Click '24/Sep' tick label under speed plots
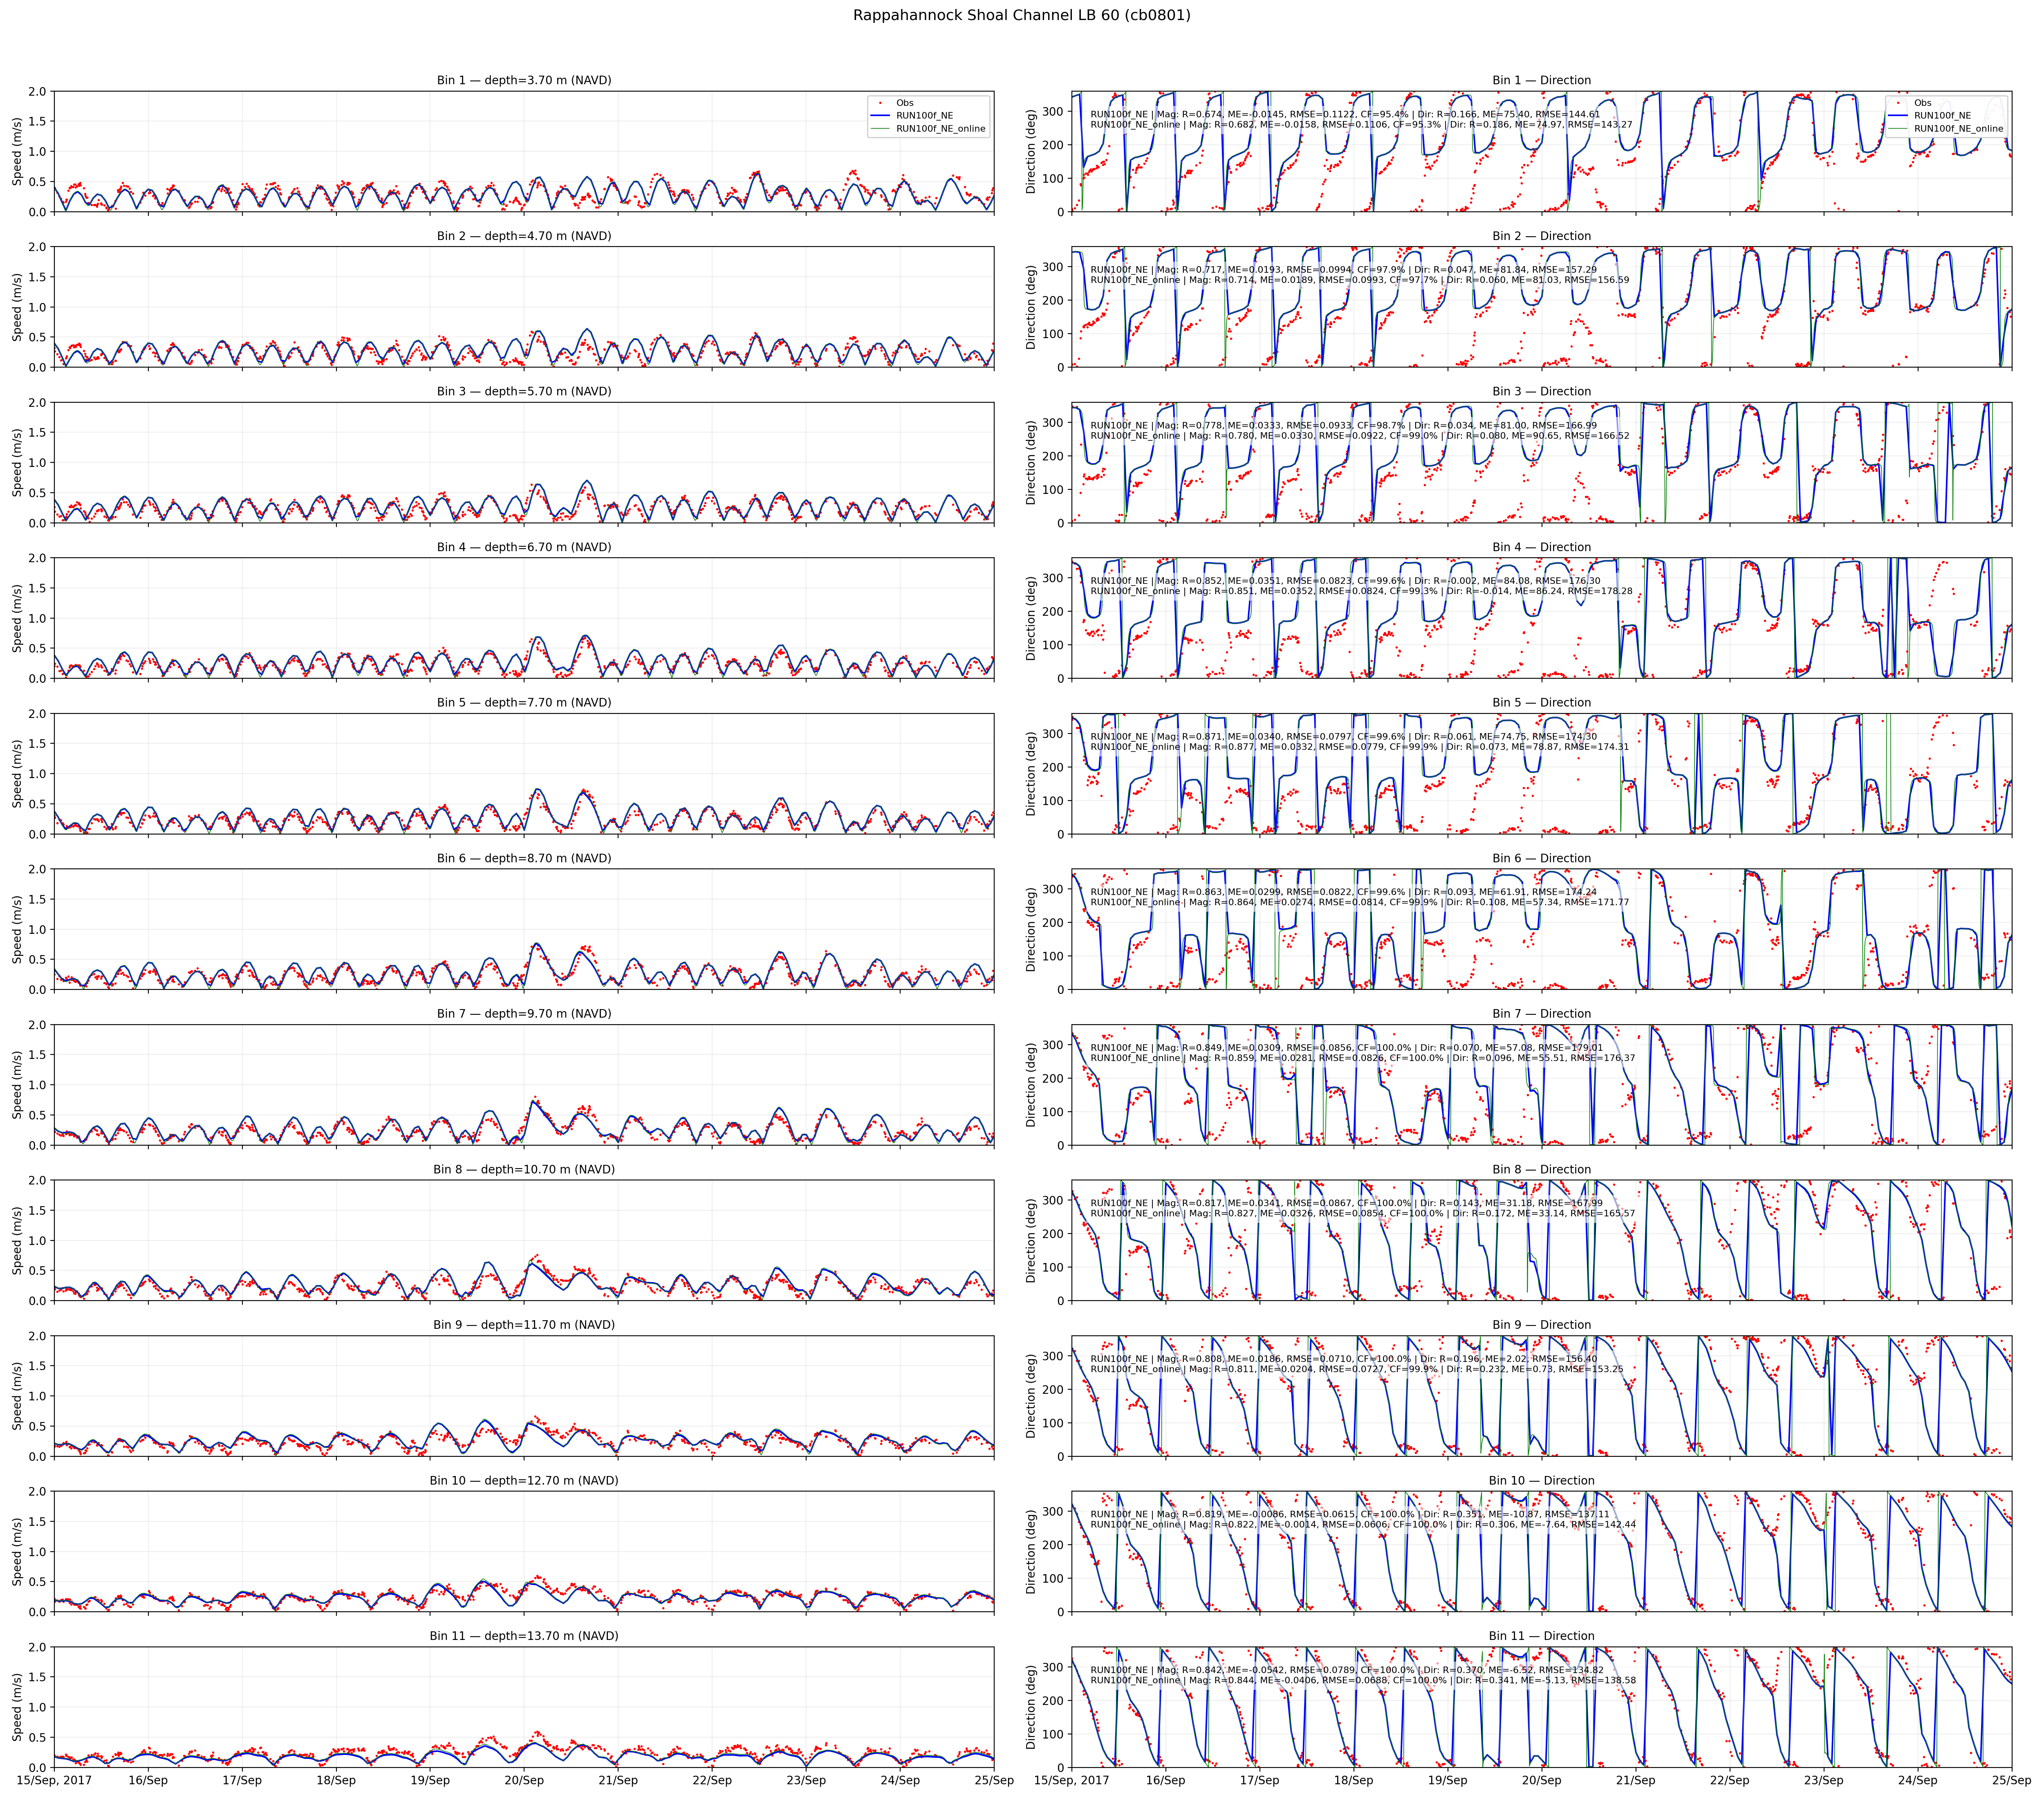2044x1799 pixels. [x=900, y=1780]
